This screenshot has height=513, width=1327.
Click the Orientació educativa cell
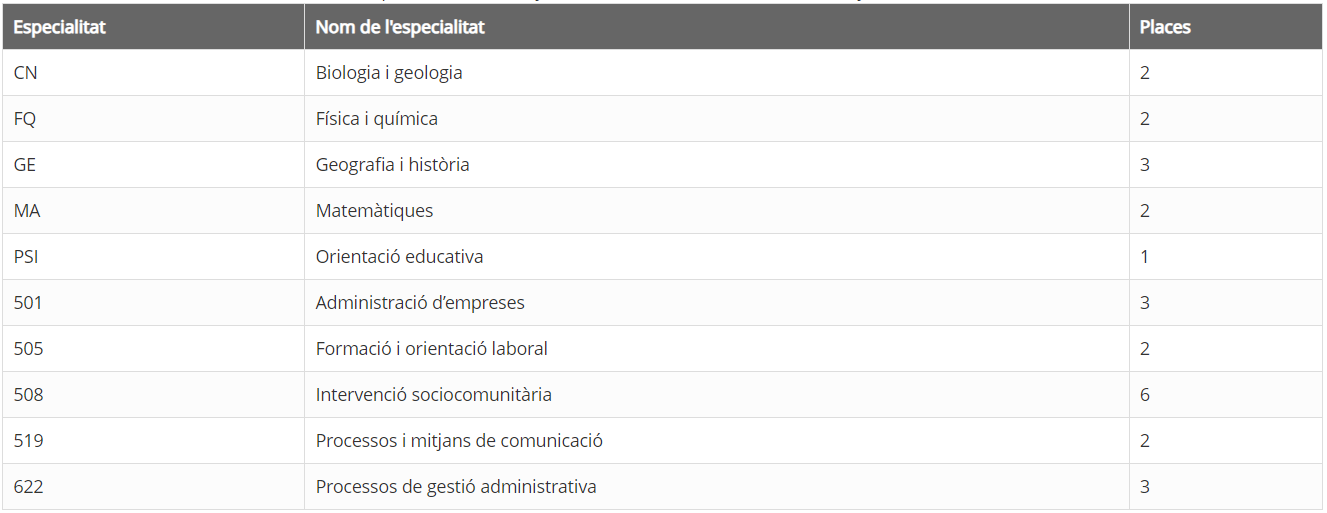point(717,257)
